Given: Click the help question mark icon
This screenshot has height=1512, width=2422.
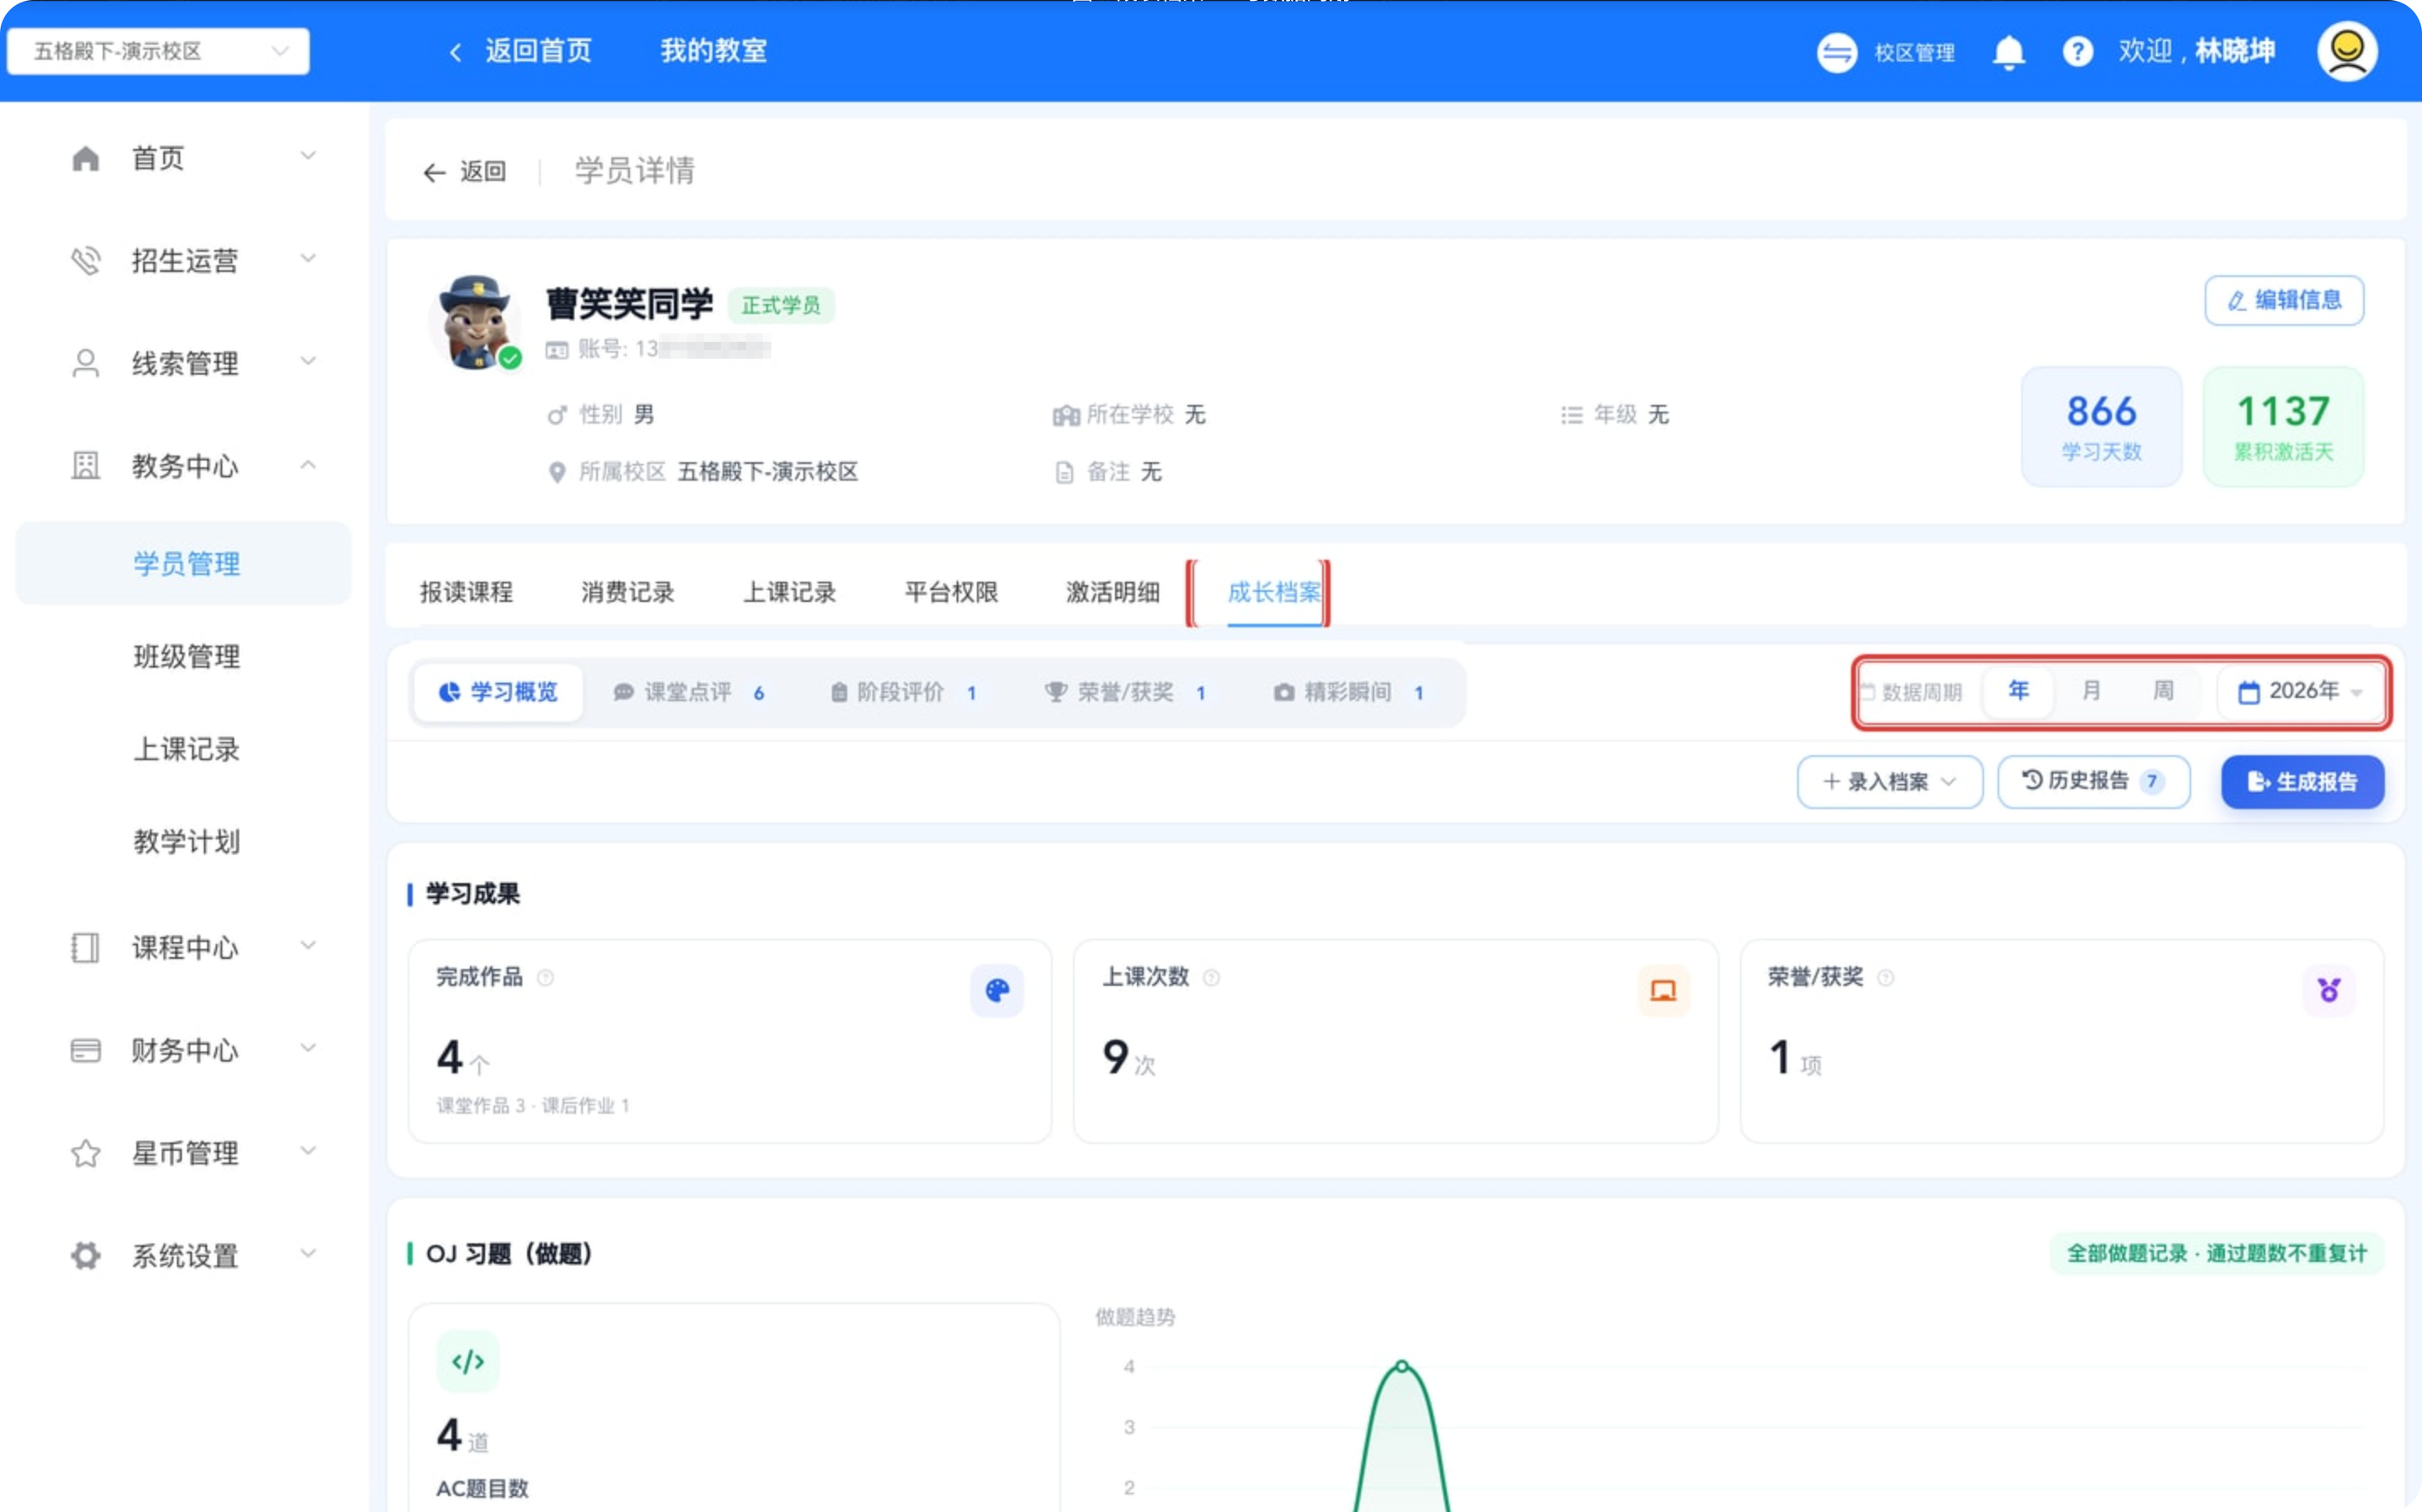Looking at the screenshot, I should click(2077, 52).
